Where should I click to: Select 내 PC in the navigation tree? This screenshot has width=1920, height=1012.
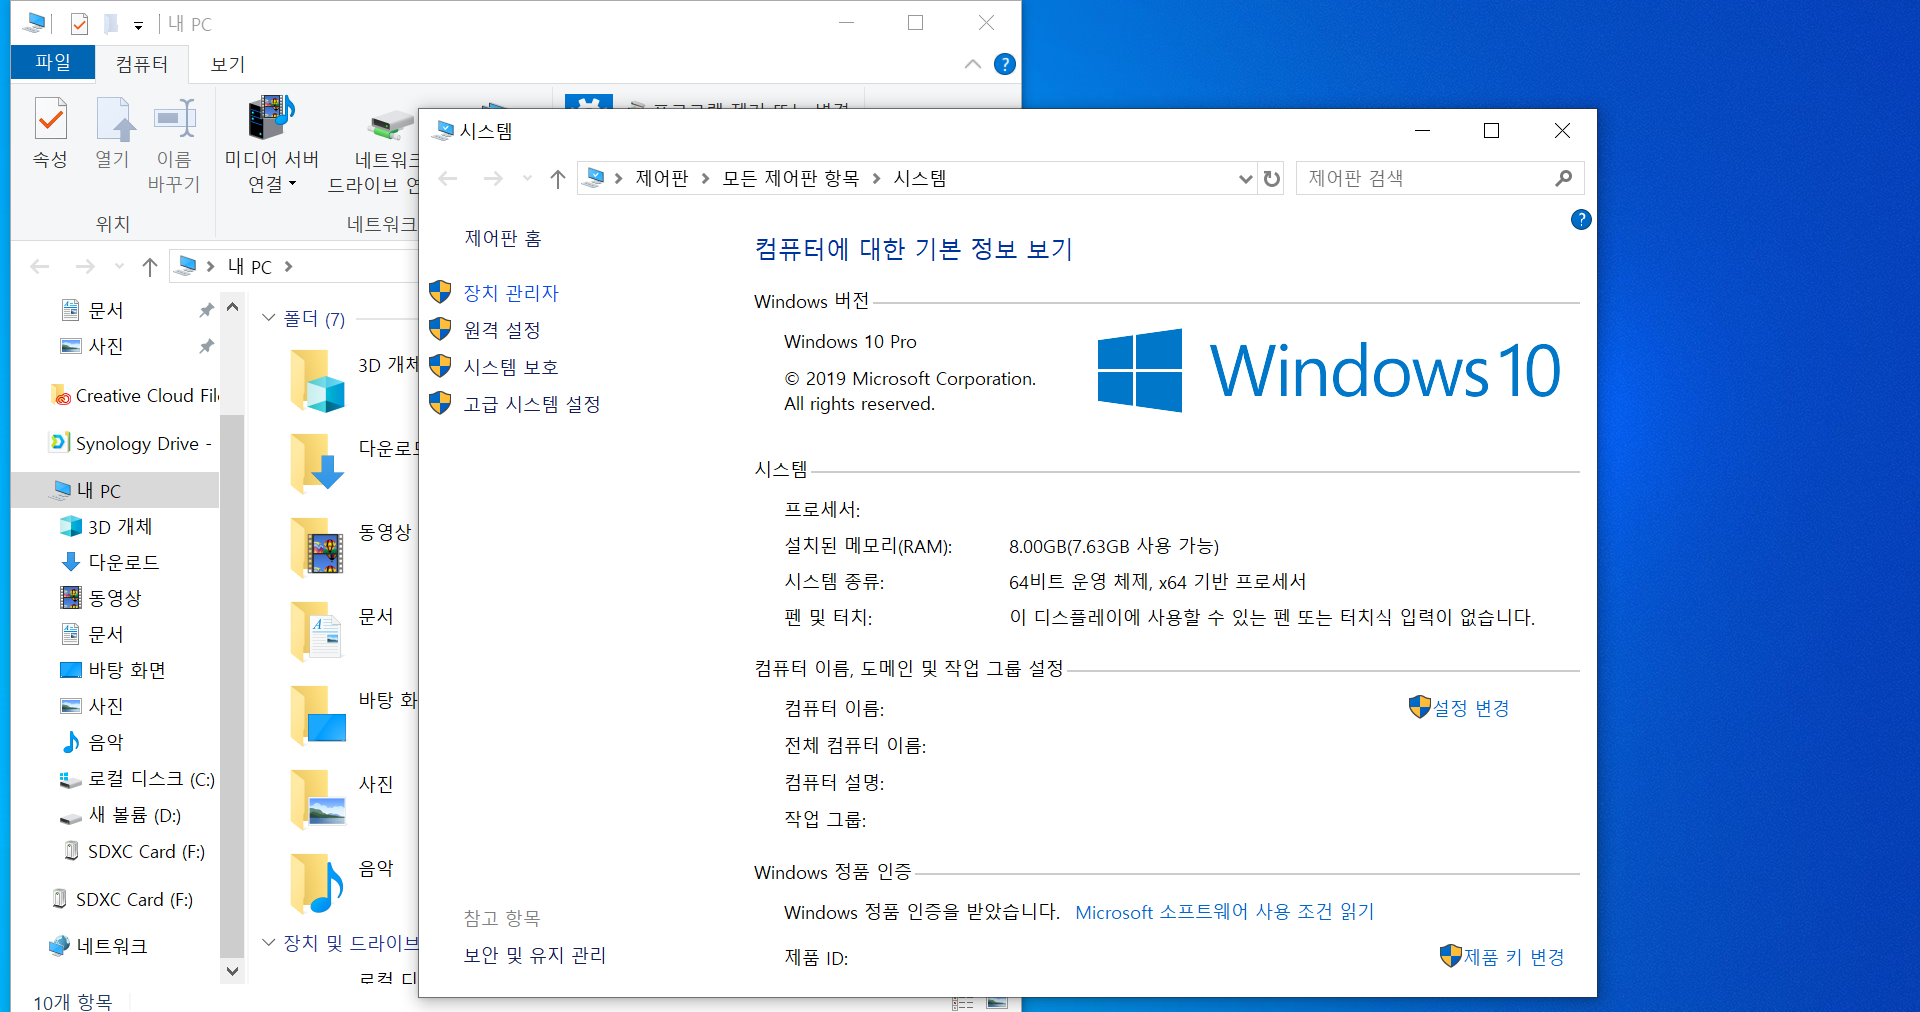(x=99, y=490)
